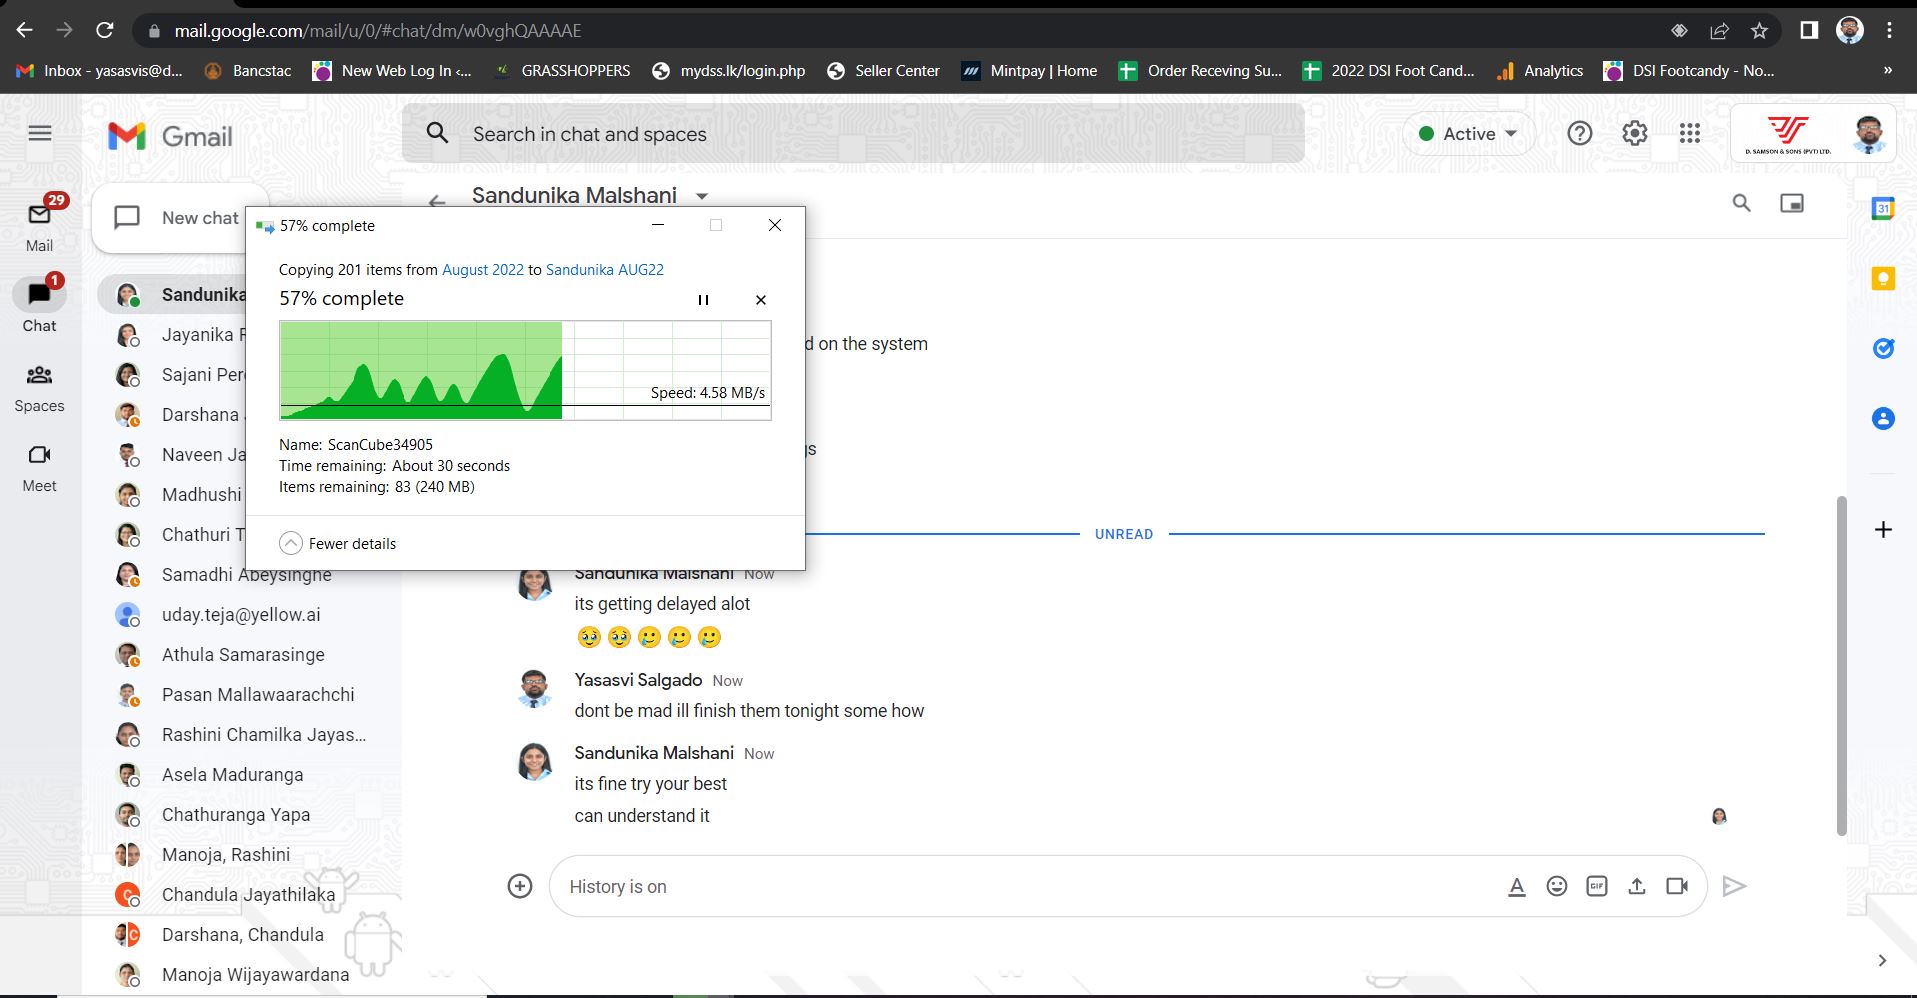This screenshot has height=998, width=1917.
Task: Start a video meeting from chat box
Action: [x=1677, y=886]
